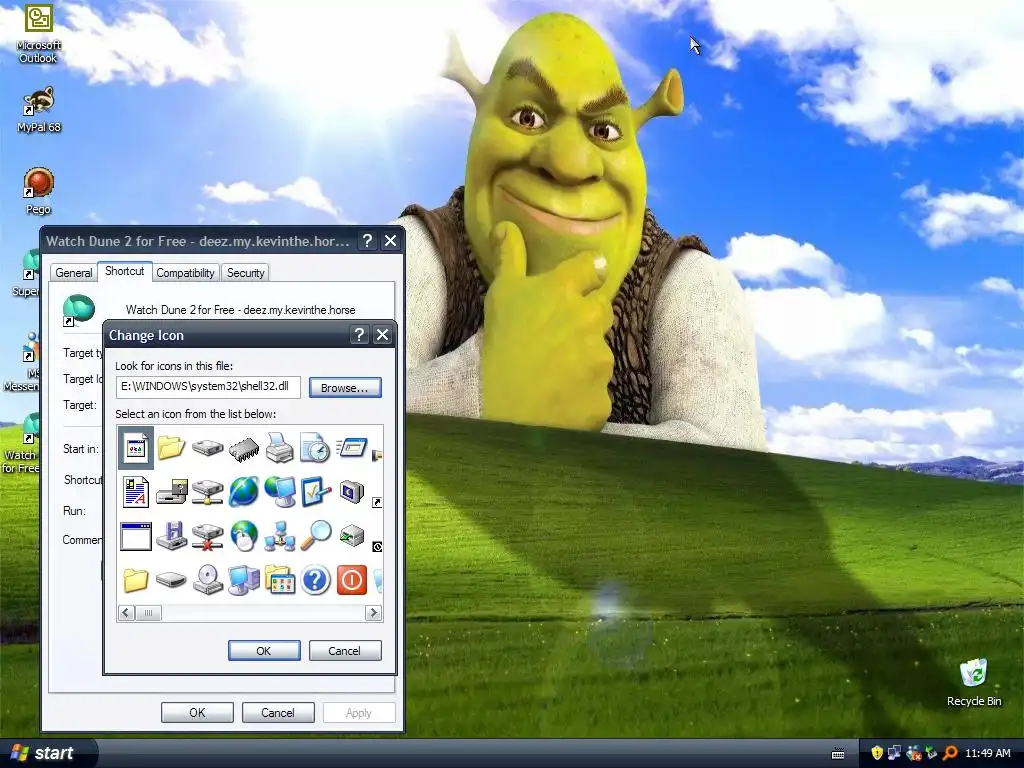Click the yellow security shield tray icon

tap(876, 753)
